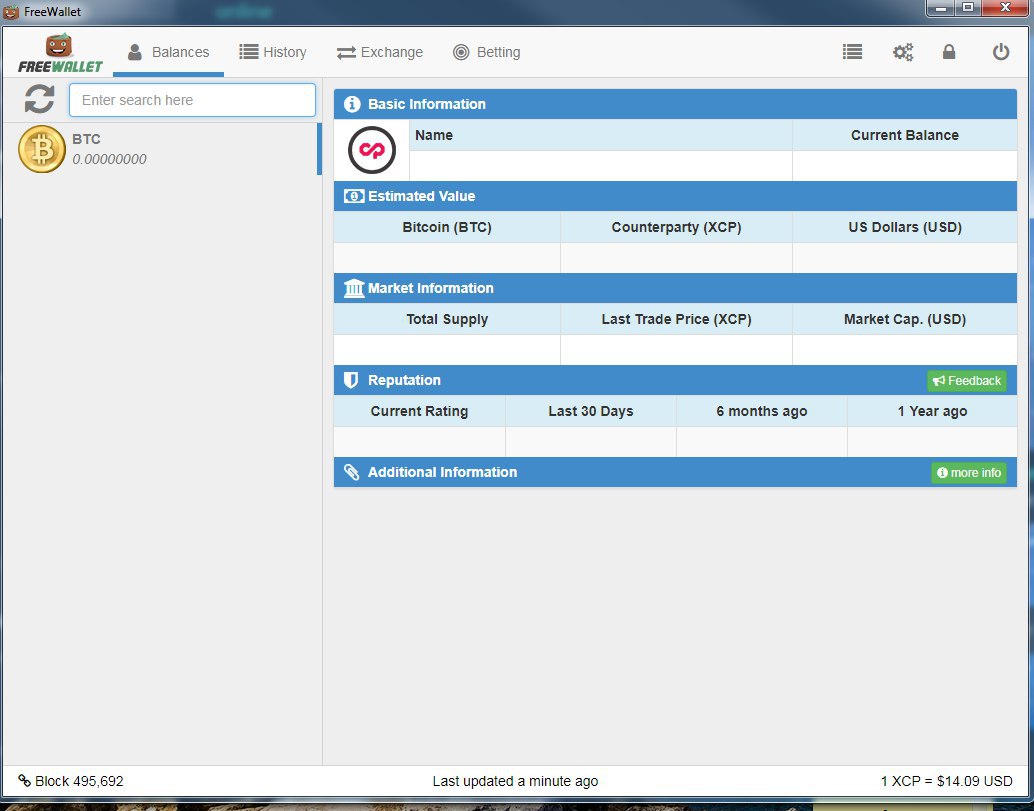Click the green more info button
The height and width of the screenshot is (811, 1034).
[x=968, y=473]
